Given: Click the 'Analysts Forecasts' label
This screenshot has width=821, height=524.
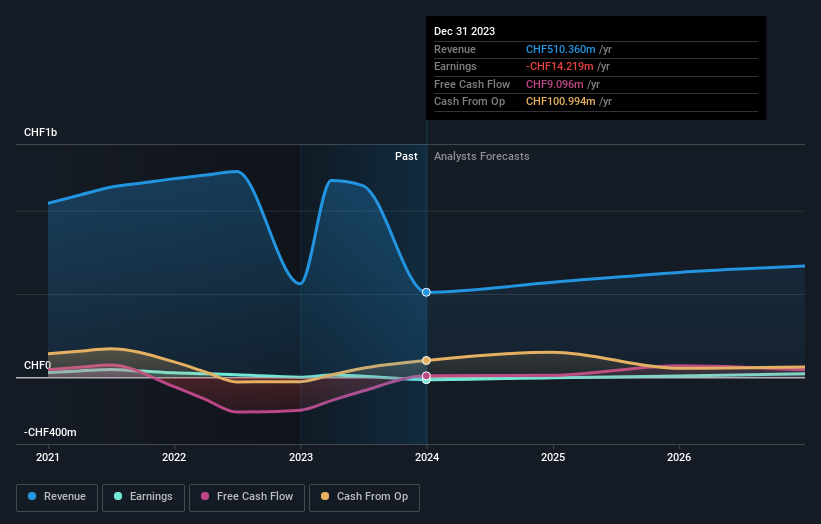Looking at the screenshot, I should click(482, 156).
